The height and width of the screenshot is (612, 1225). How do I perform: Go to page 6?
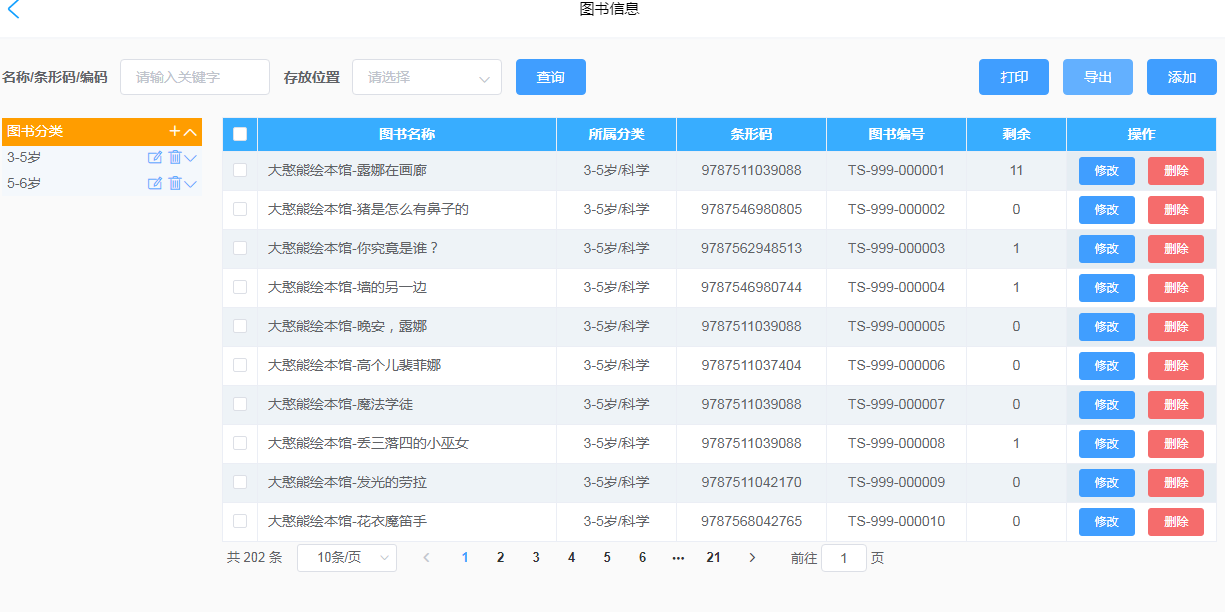coord(642,558)
